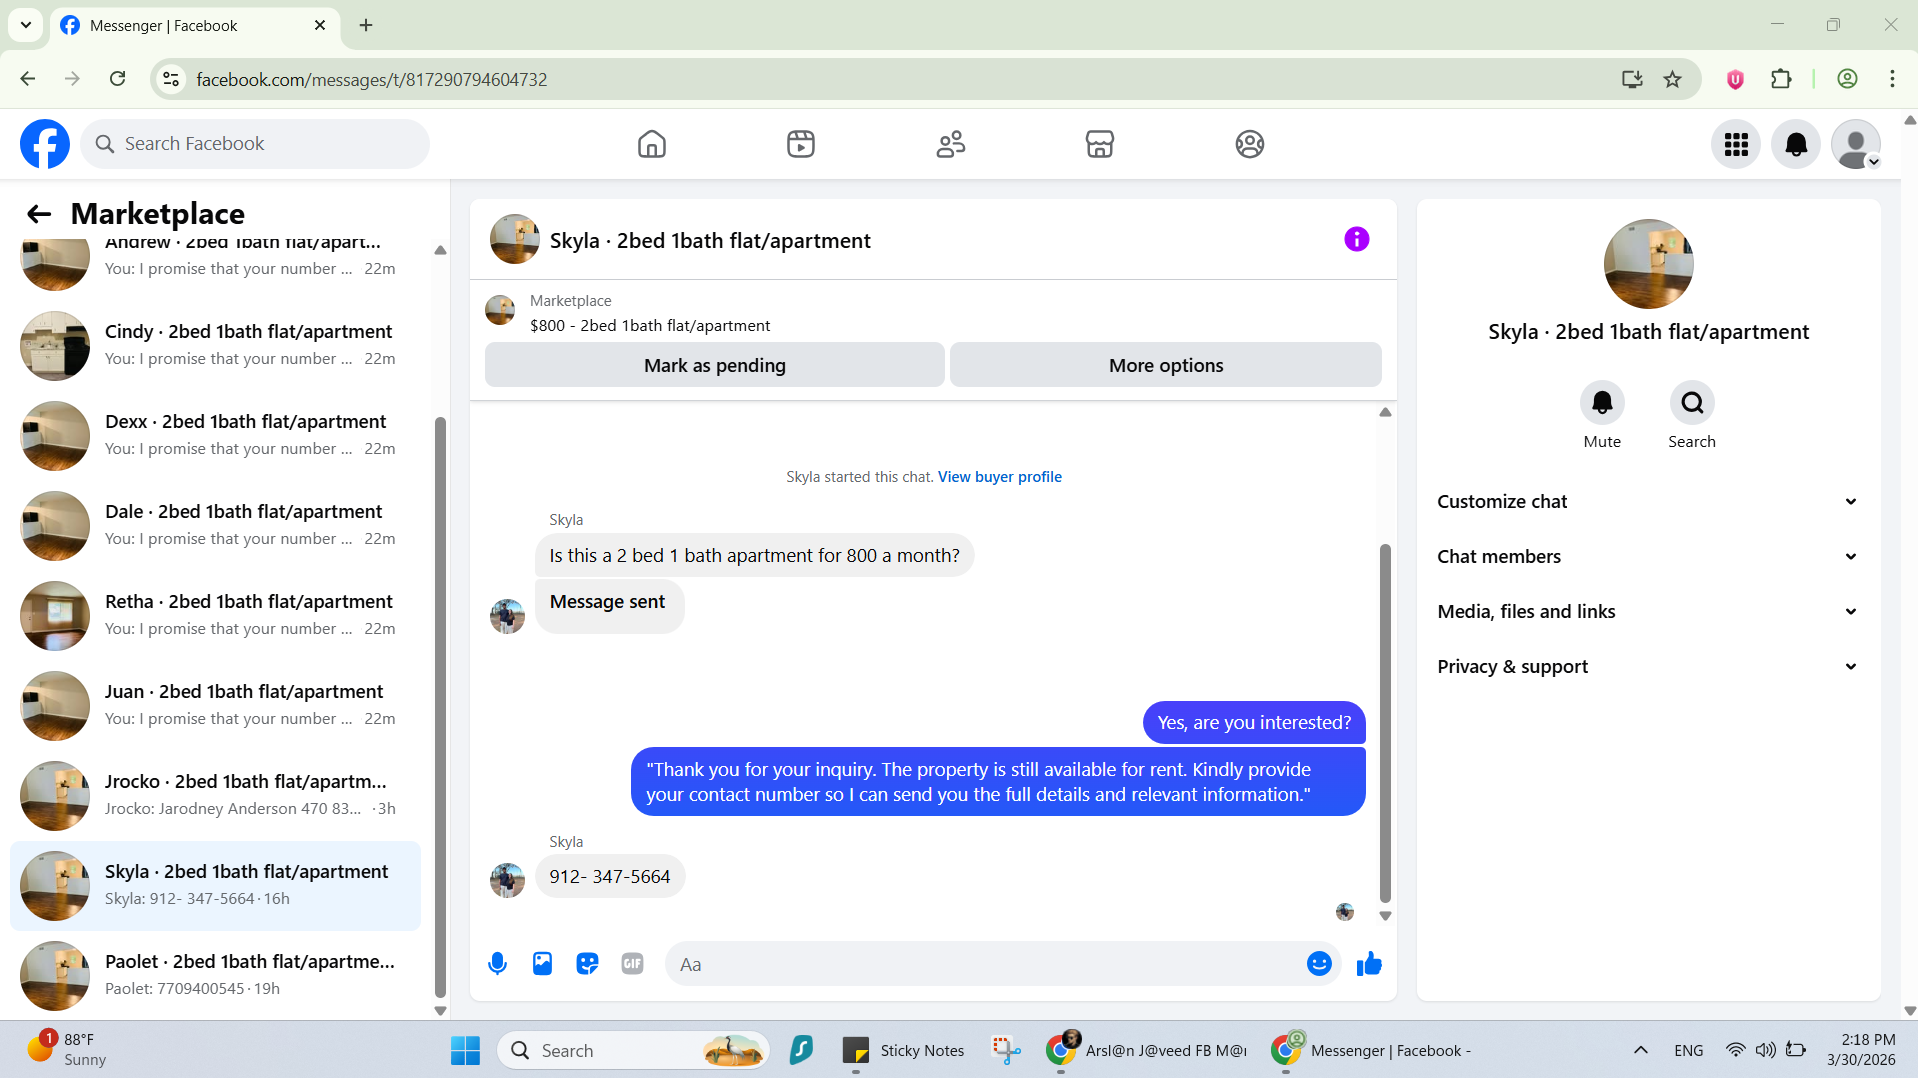Click the taskbar Search box

[634, 1050]
